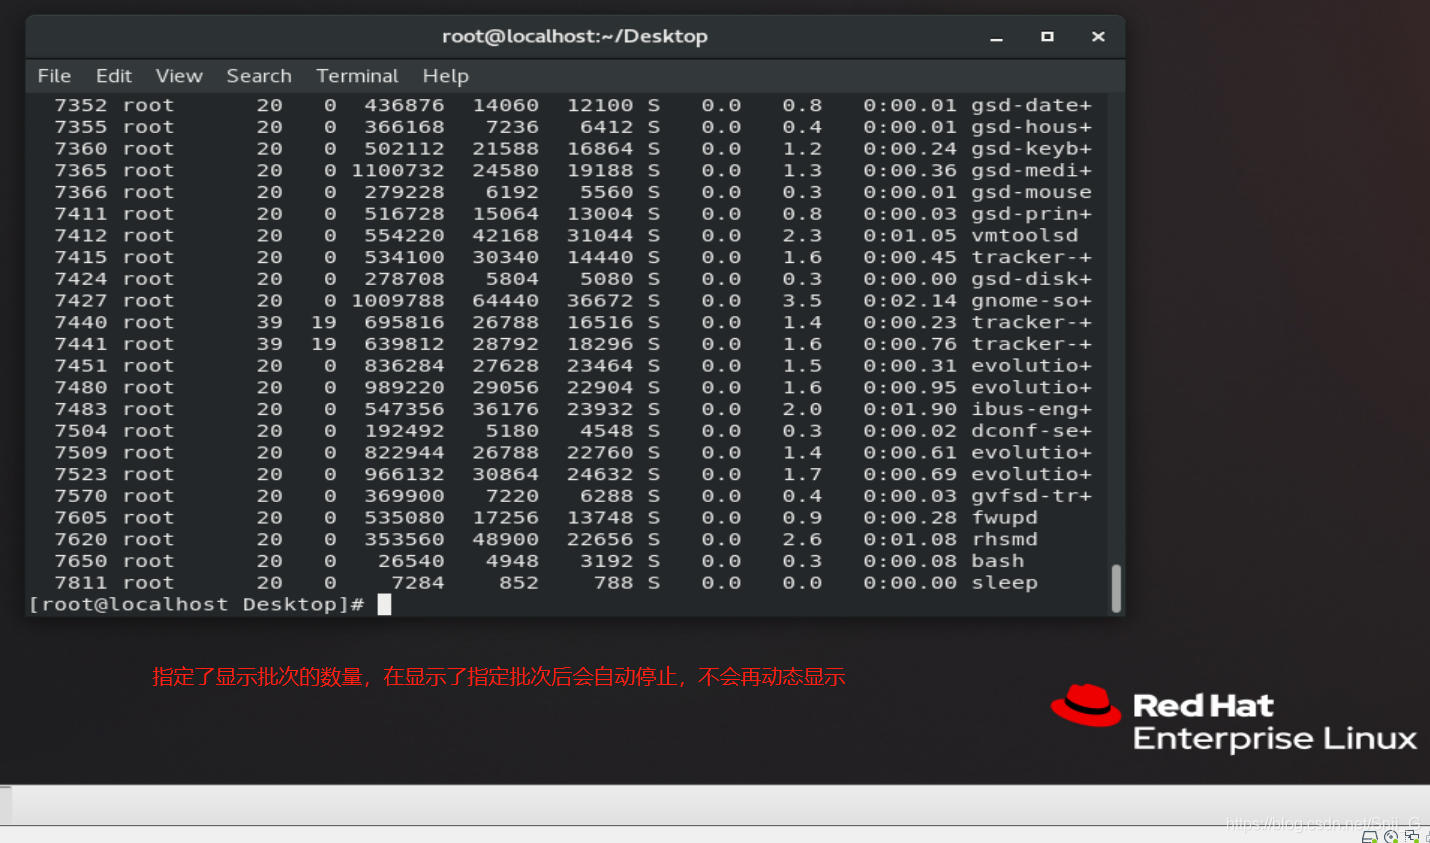
Task: Click the CPU time 0:01.90
Action: (x=910, y=409)
